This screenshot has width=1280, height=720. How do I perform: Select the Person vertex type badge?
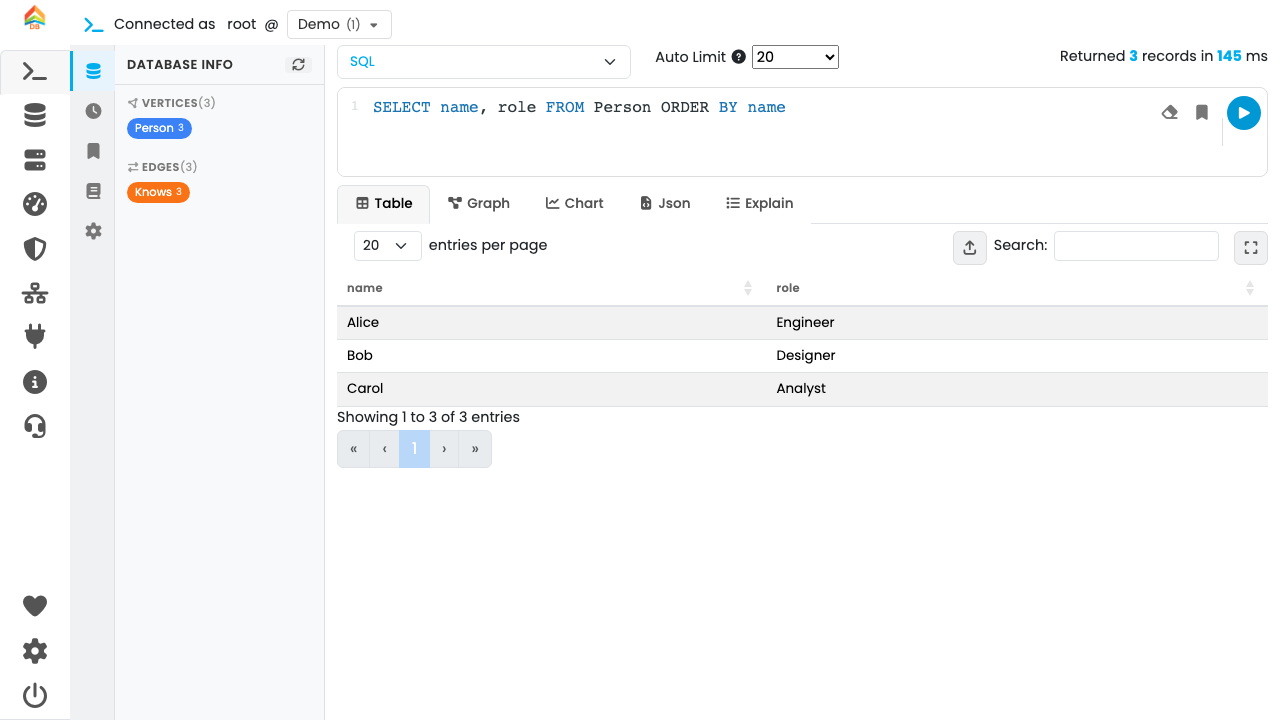pos(159,128)
